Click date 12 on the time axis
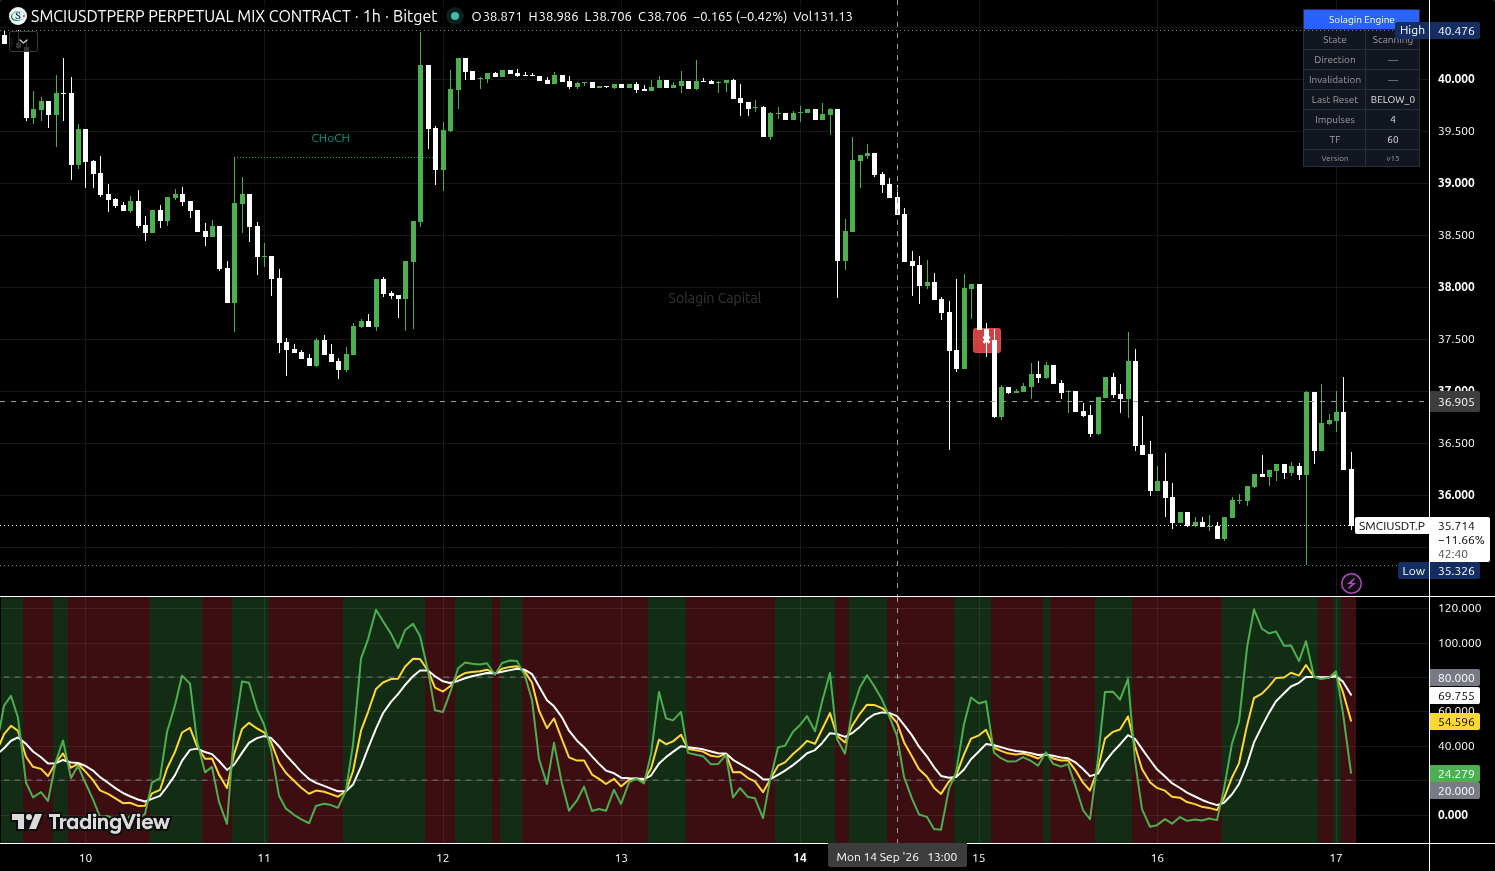 [x=443, y=858]
